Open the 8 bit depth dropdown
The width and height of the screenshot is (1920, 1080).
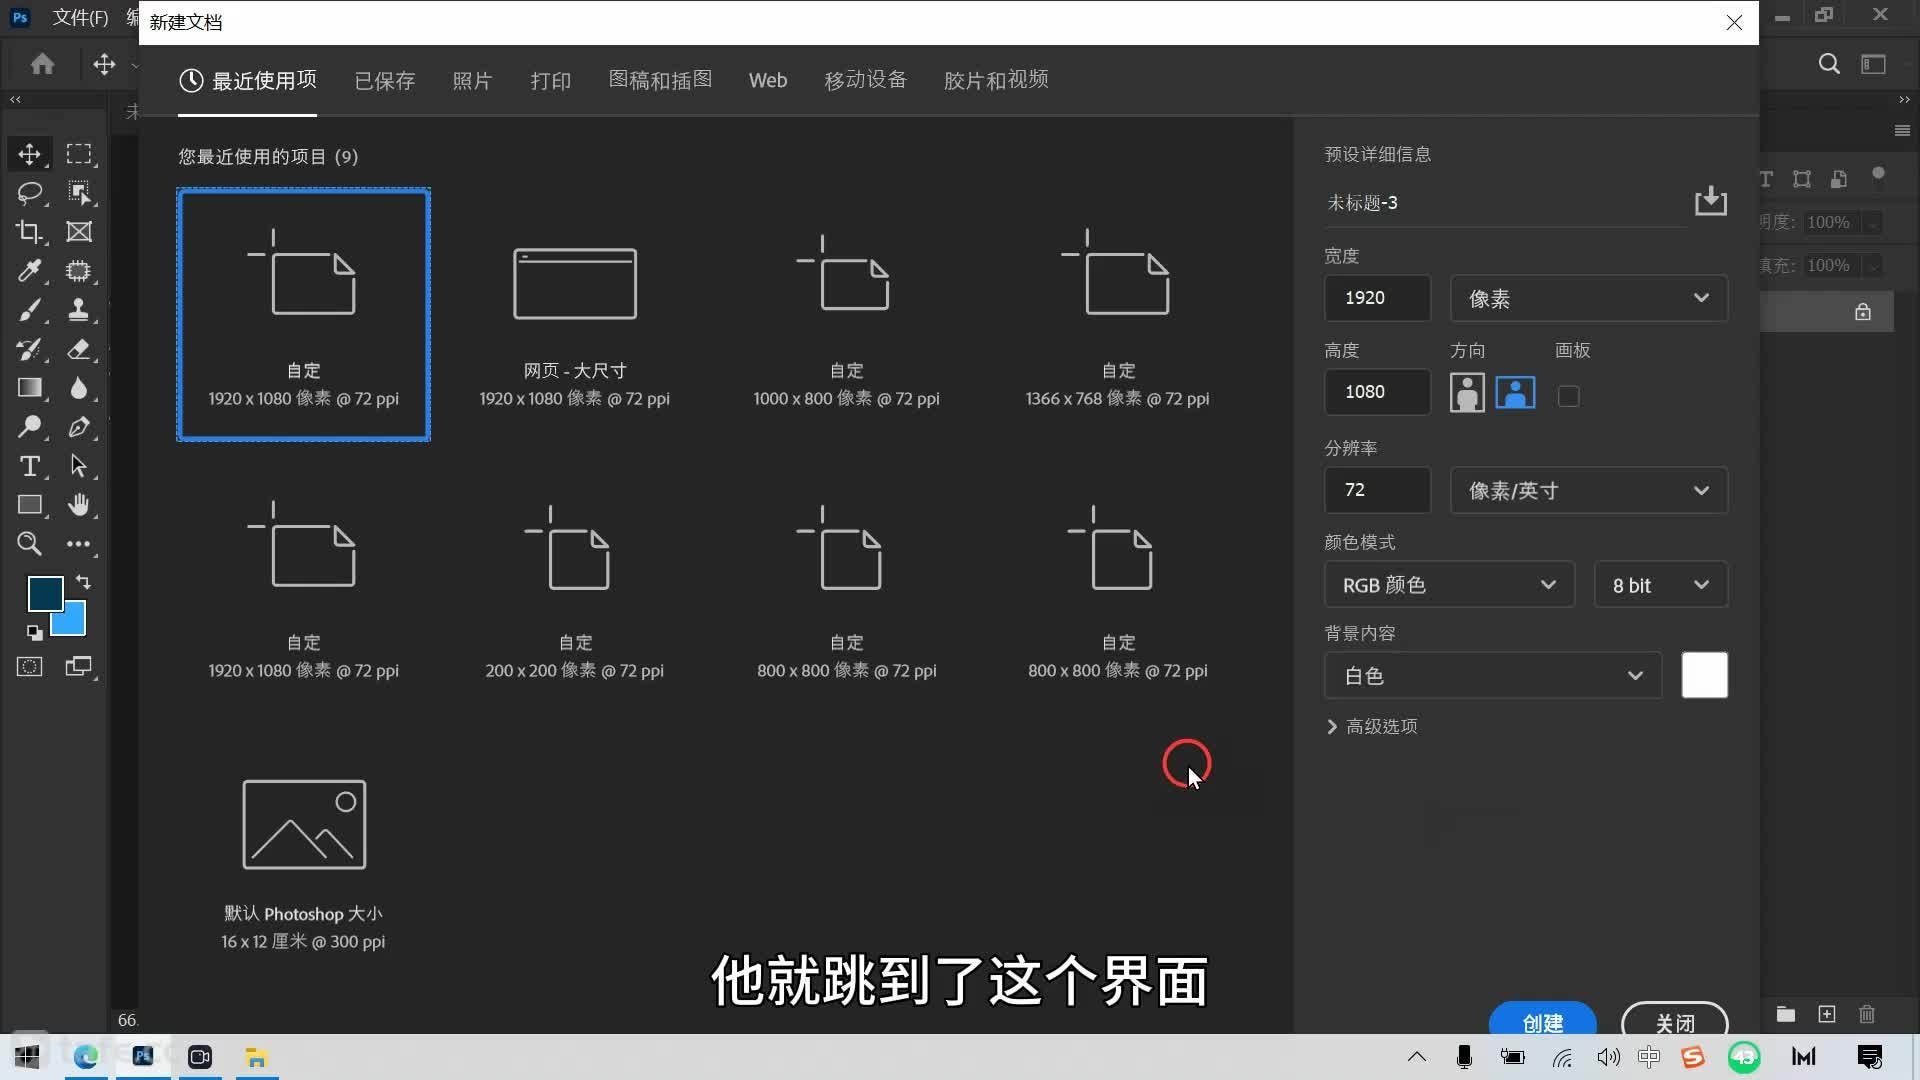(1661, 585)
